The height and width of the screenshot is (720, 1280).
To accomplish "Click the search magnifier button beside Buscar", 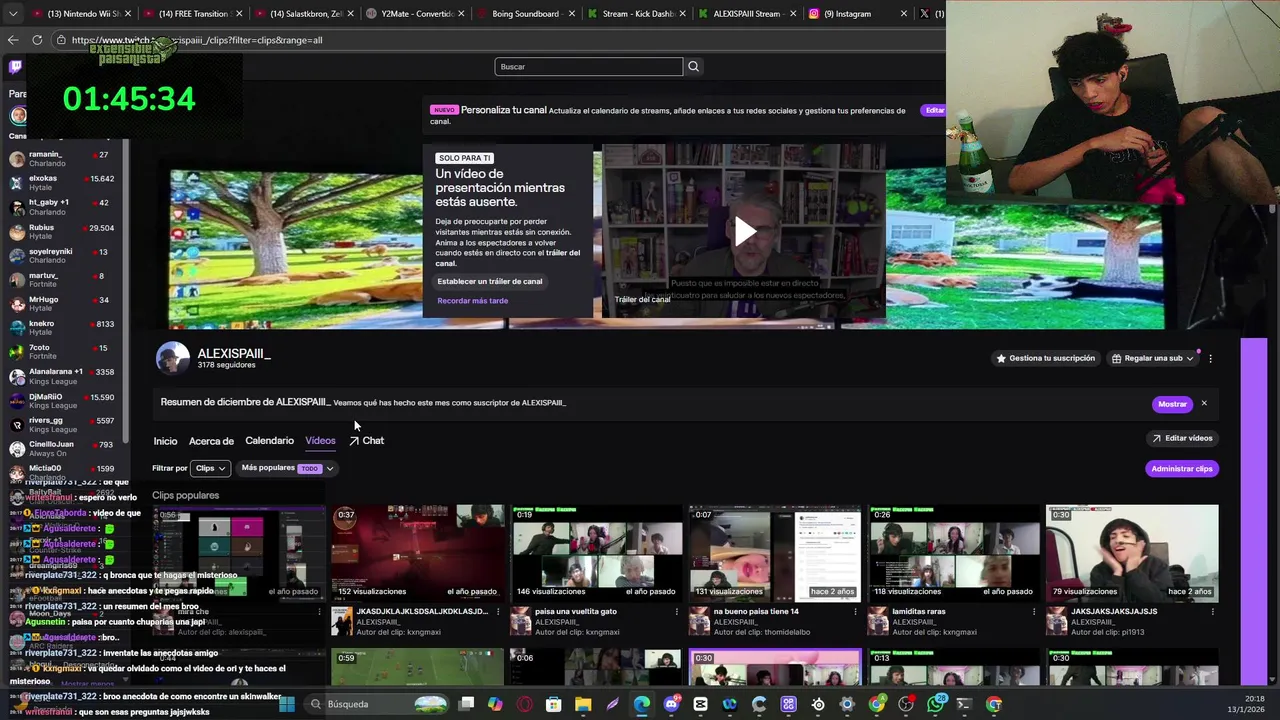I will tap(693, 66).
